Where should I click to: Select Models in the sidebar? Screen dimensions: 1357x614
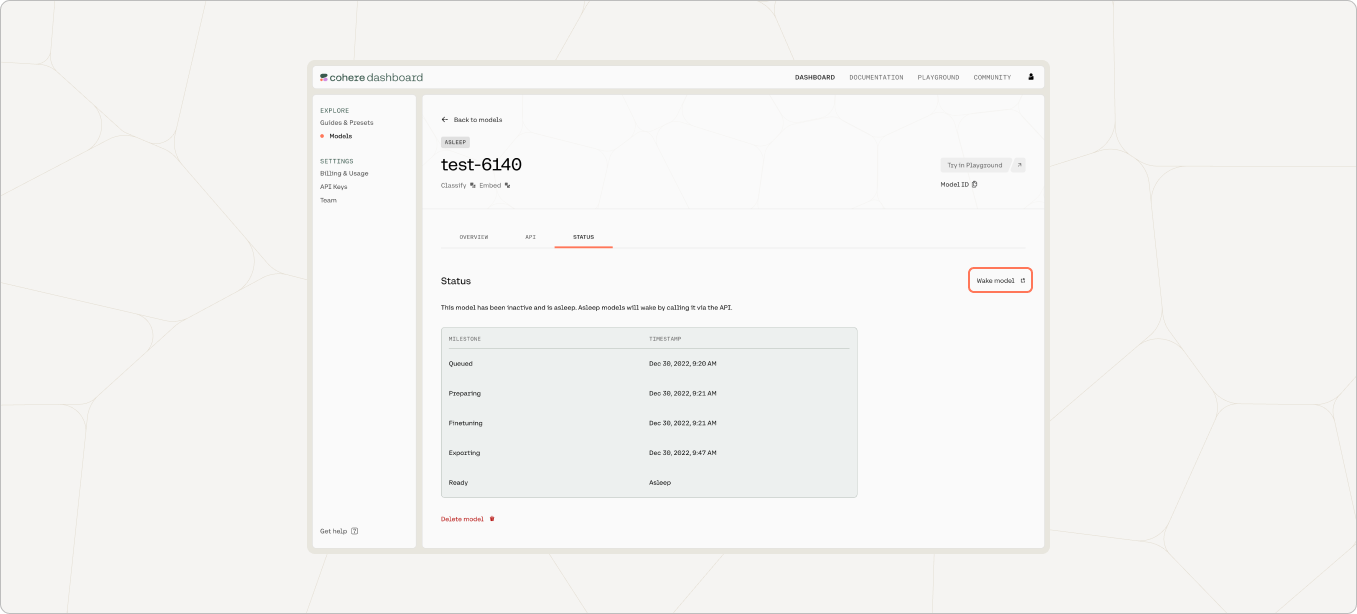click(341, 136)
